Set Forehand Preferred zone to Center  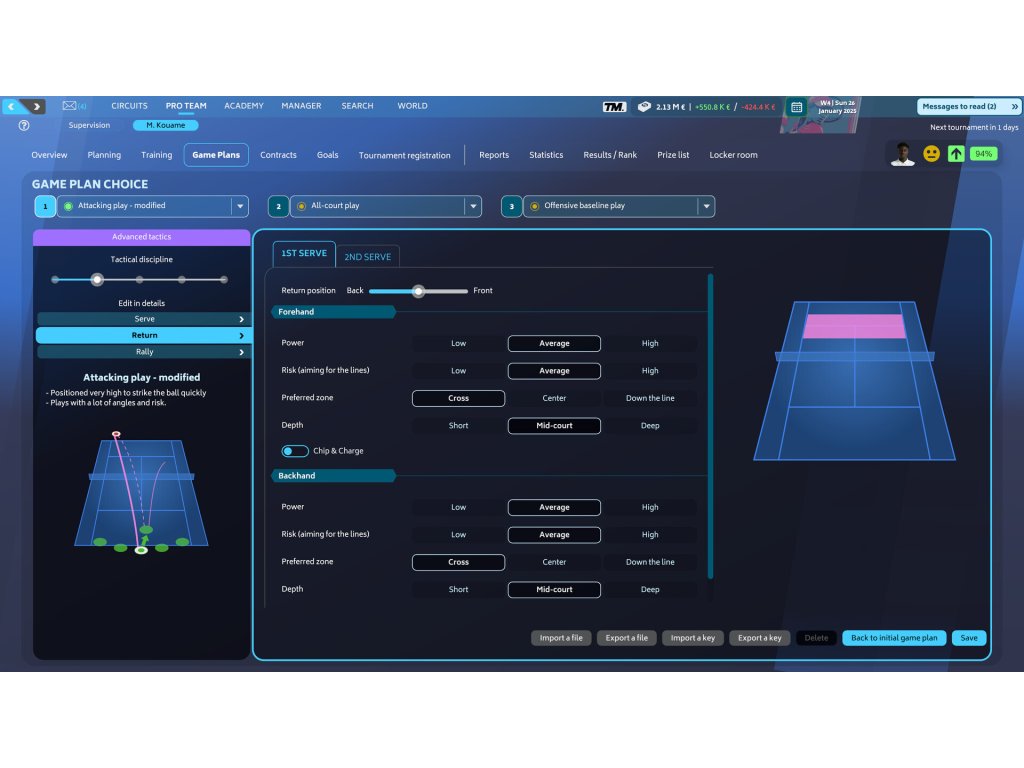[554, 398]
